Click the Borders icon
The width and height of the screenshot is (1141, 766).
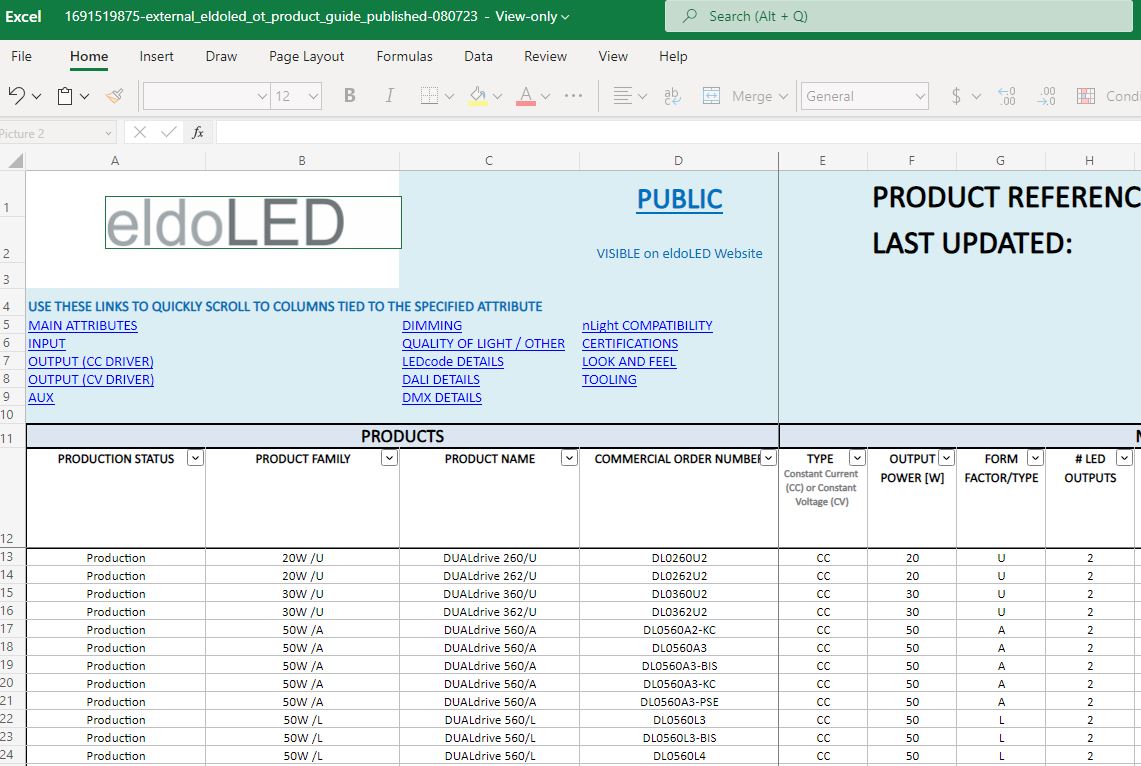[429, 96]
